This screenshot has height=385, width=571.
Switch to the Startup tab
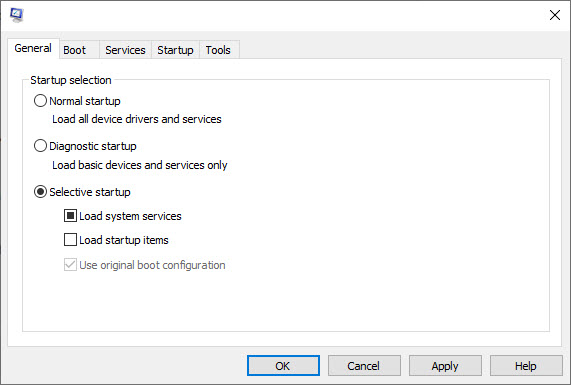pyautogui.click(x=175, y=50)
